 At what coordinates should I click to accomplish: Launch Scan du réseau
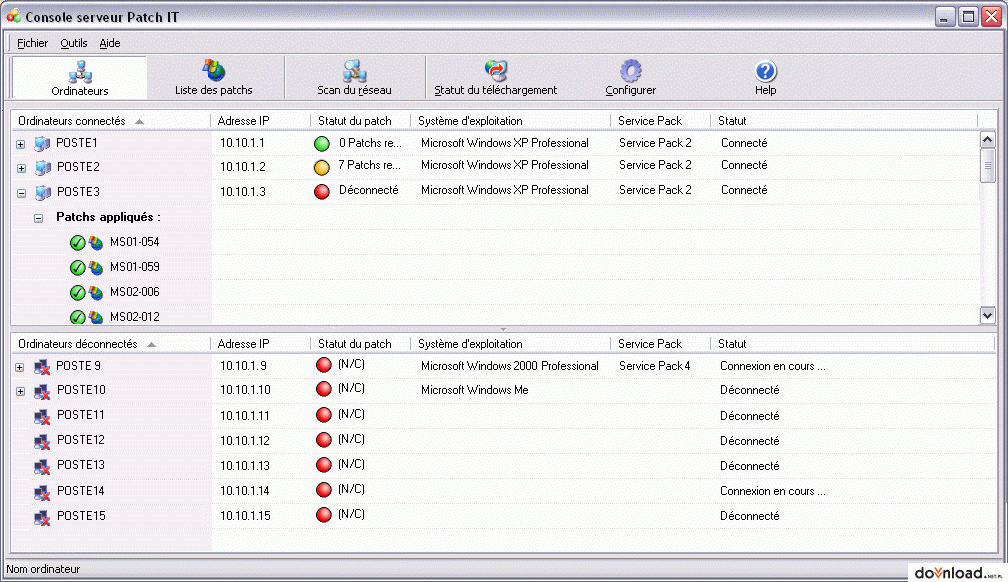pyautogui.click(x=354, y=78)
